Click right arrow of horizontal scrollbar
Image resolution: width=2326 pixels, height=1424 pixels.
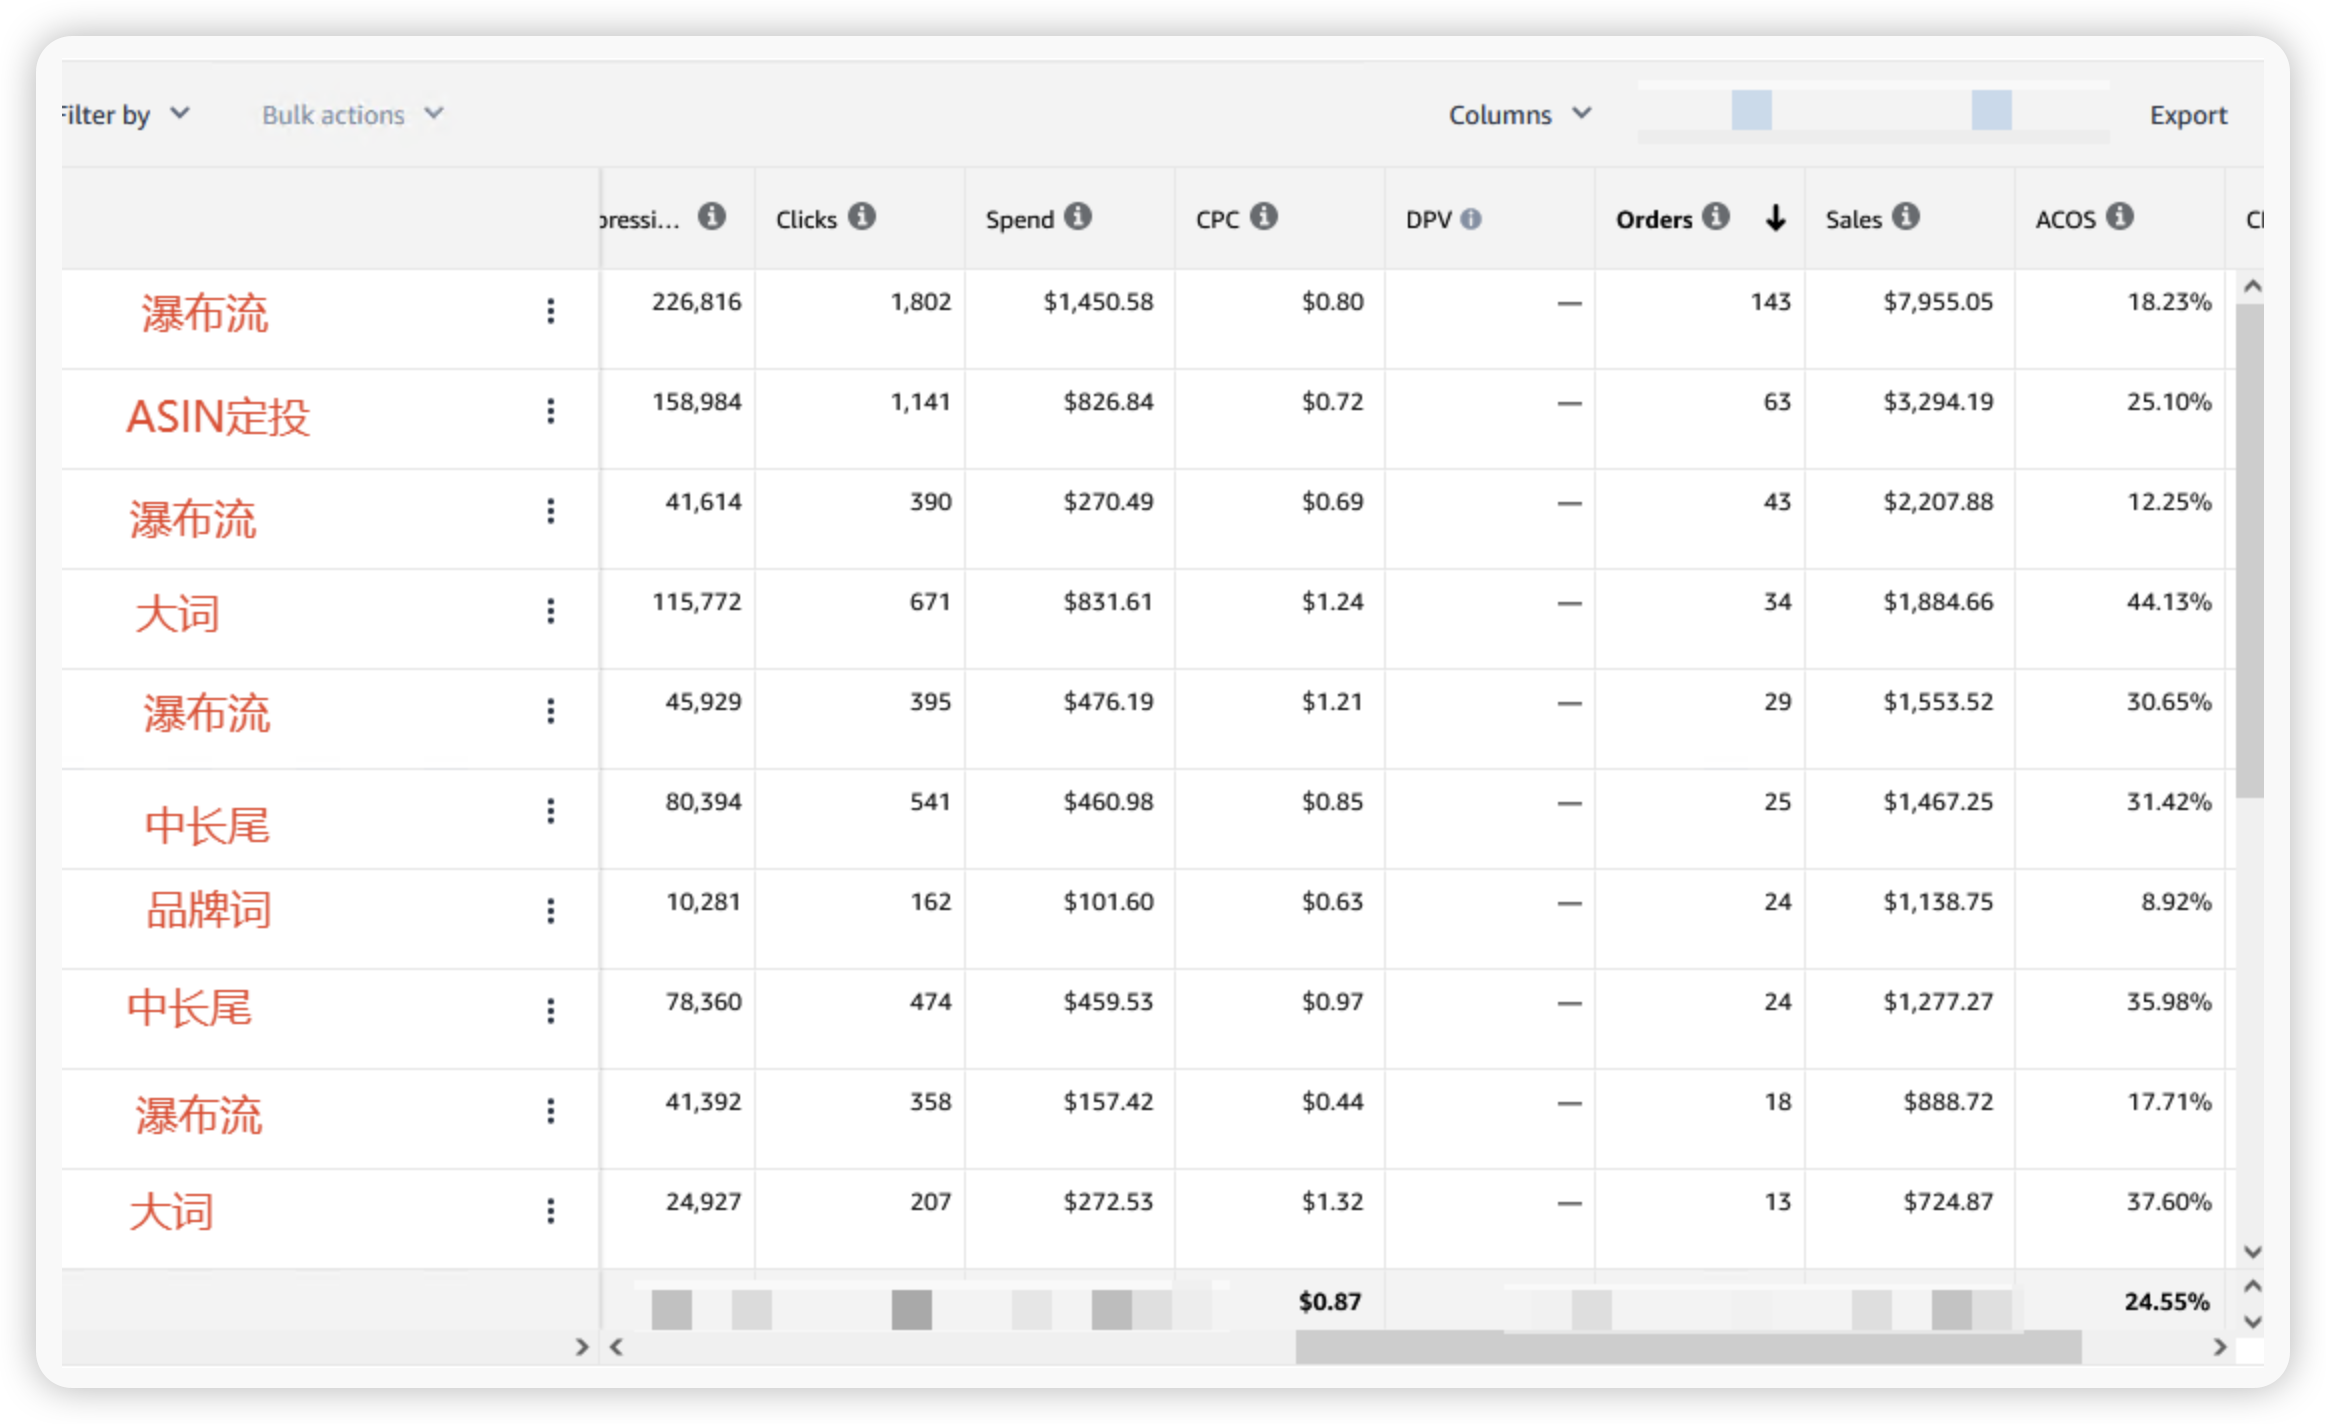[x=2220, y=1347]
